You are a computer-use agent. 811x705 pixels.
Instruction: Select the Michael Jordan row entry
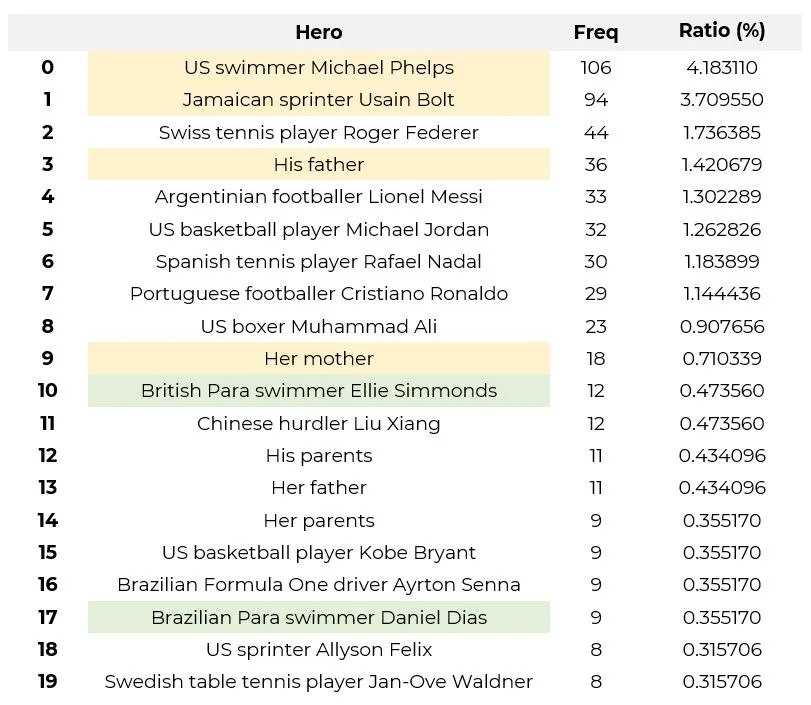tap(318, 229)
